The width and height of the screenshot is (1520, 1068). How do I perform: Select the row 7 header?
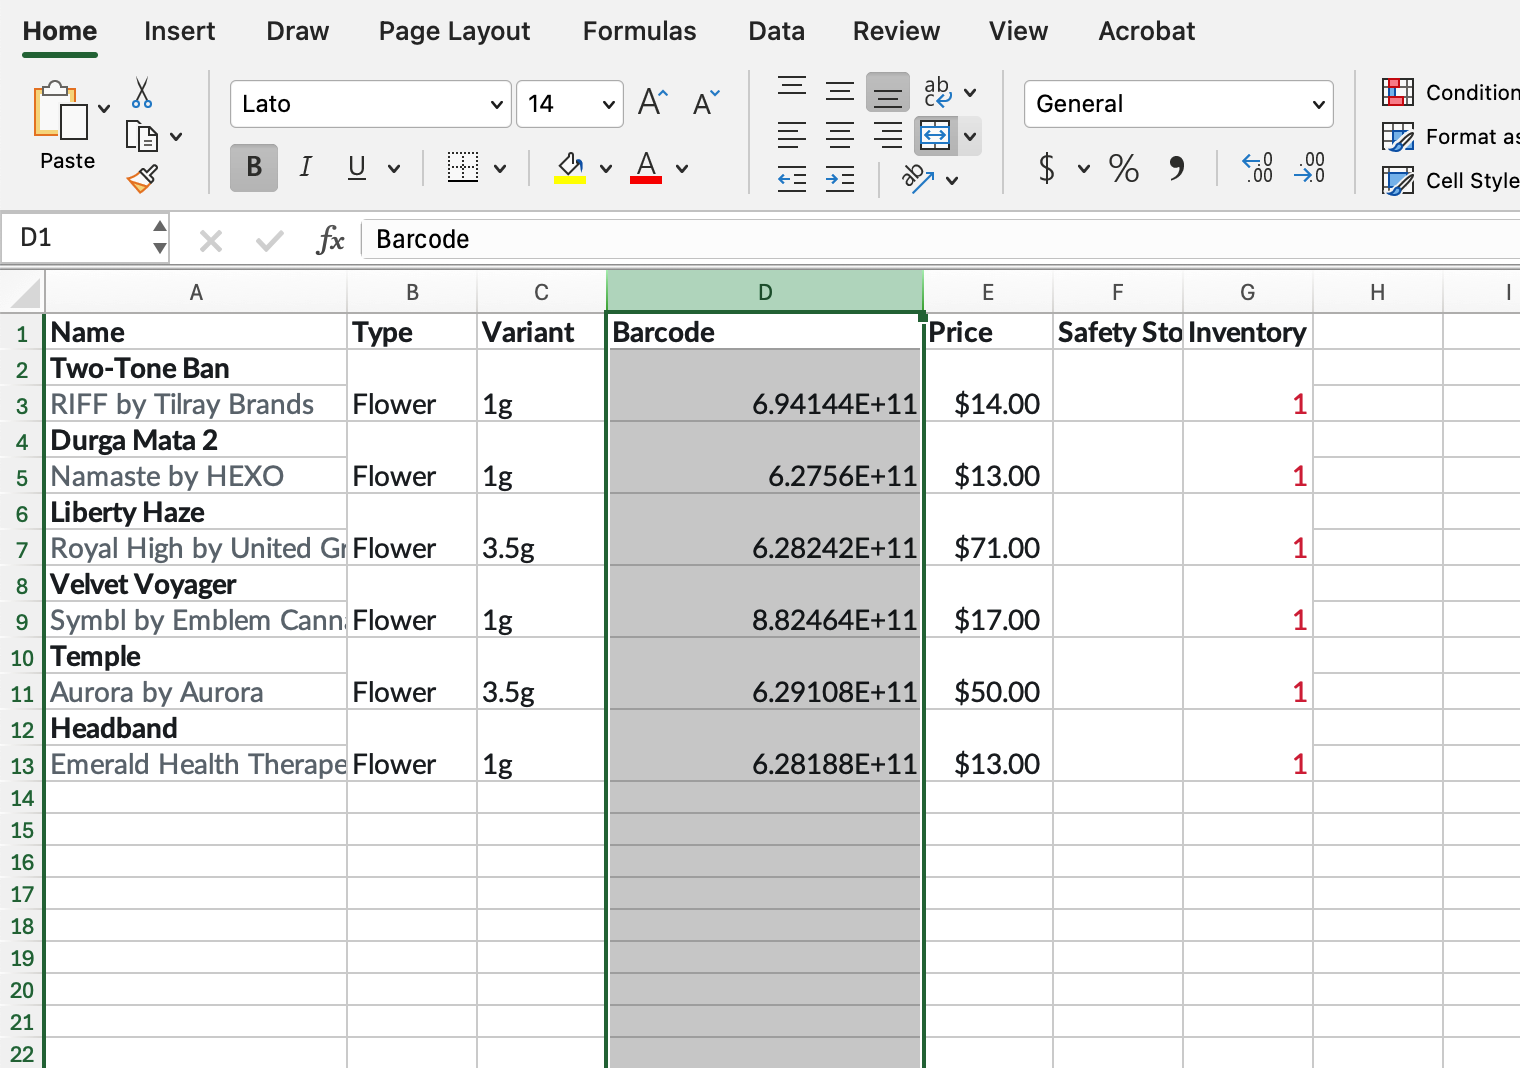(x=22, y=549)
